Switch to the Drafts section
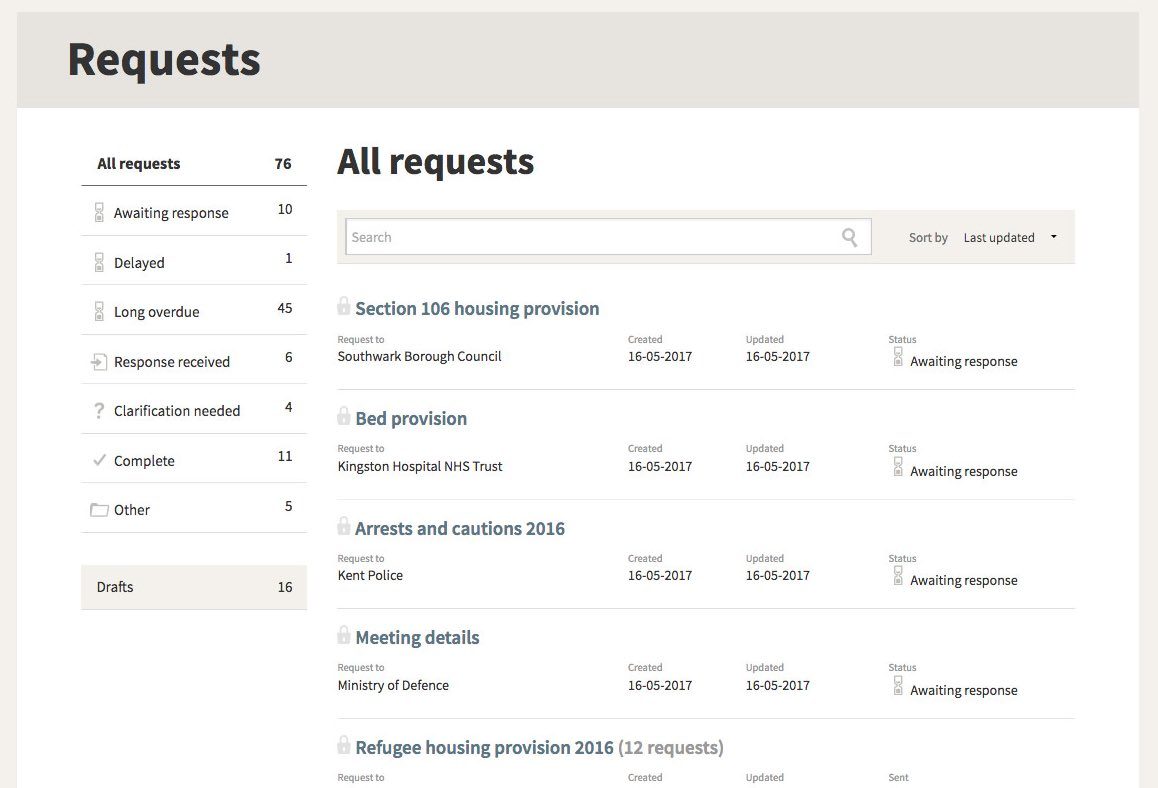 pyautogui.click(x=114, y=587)
